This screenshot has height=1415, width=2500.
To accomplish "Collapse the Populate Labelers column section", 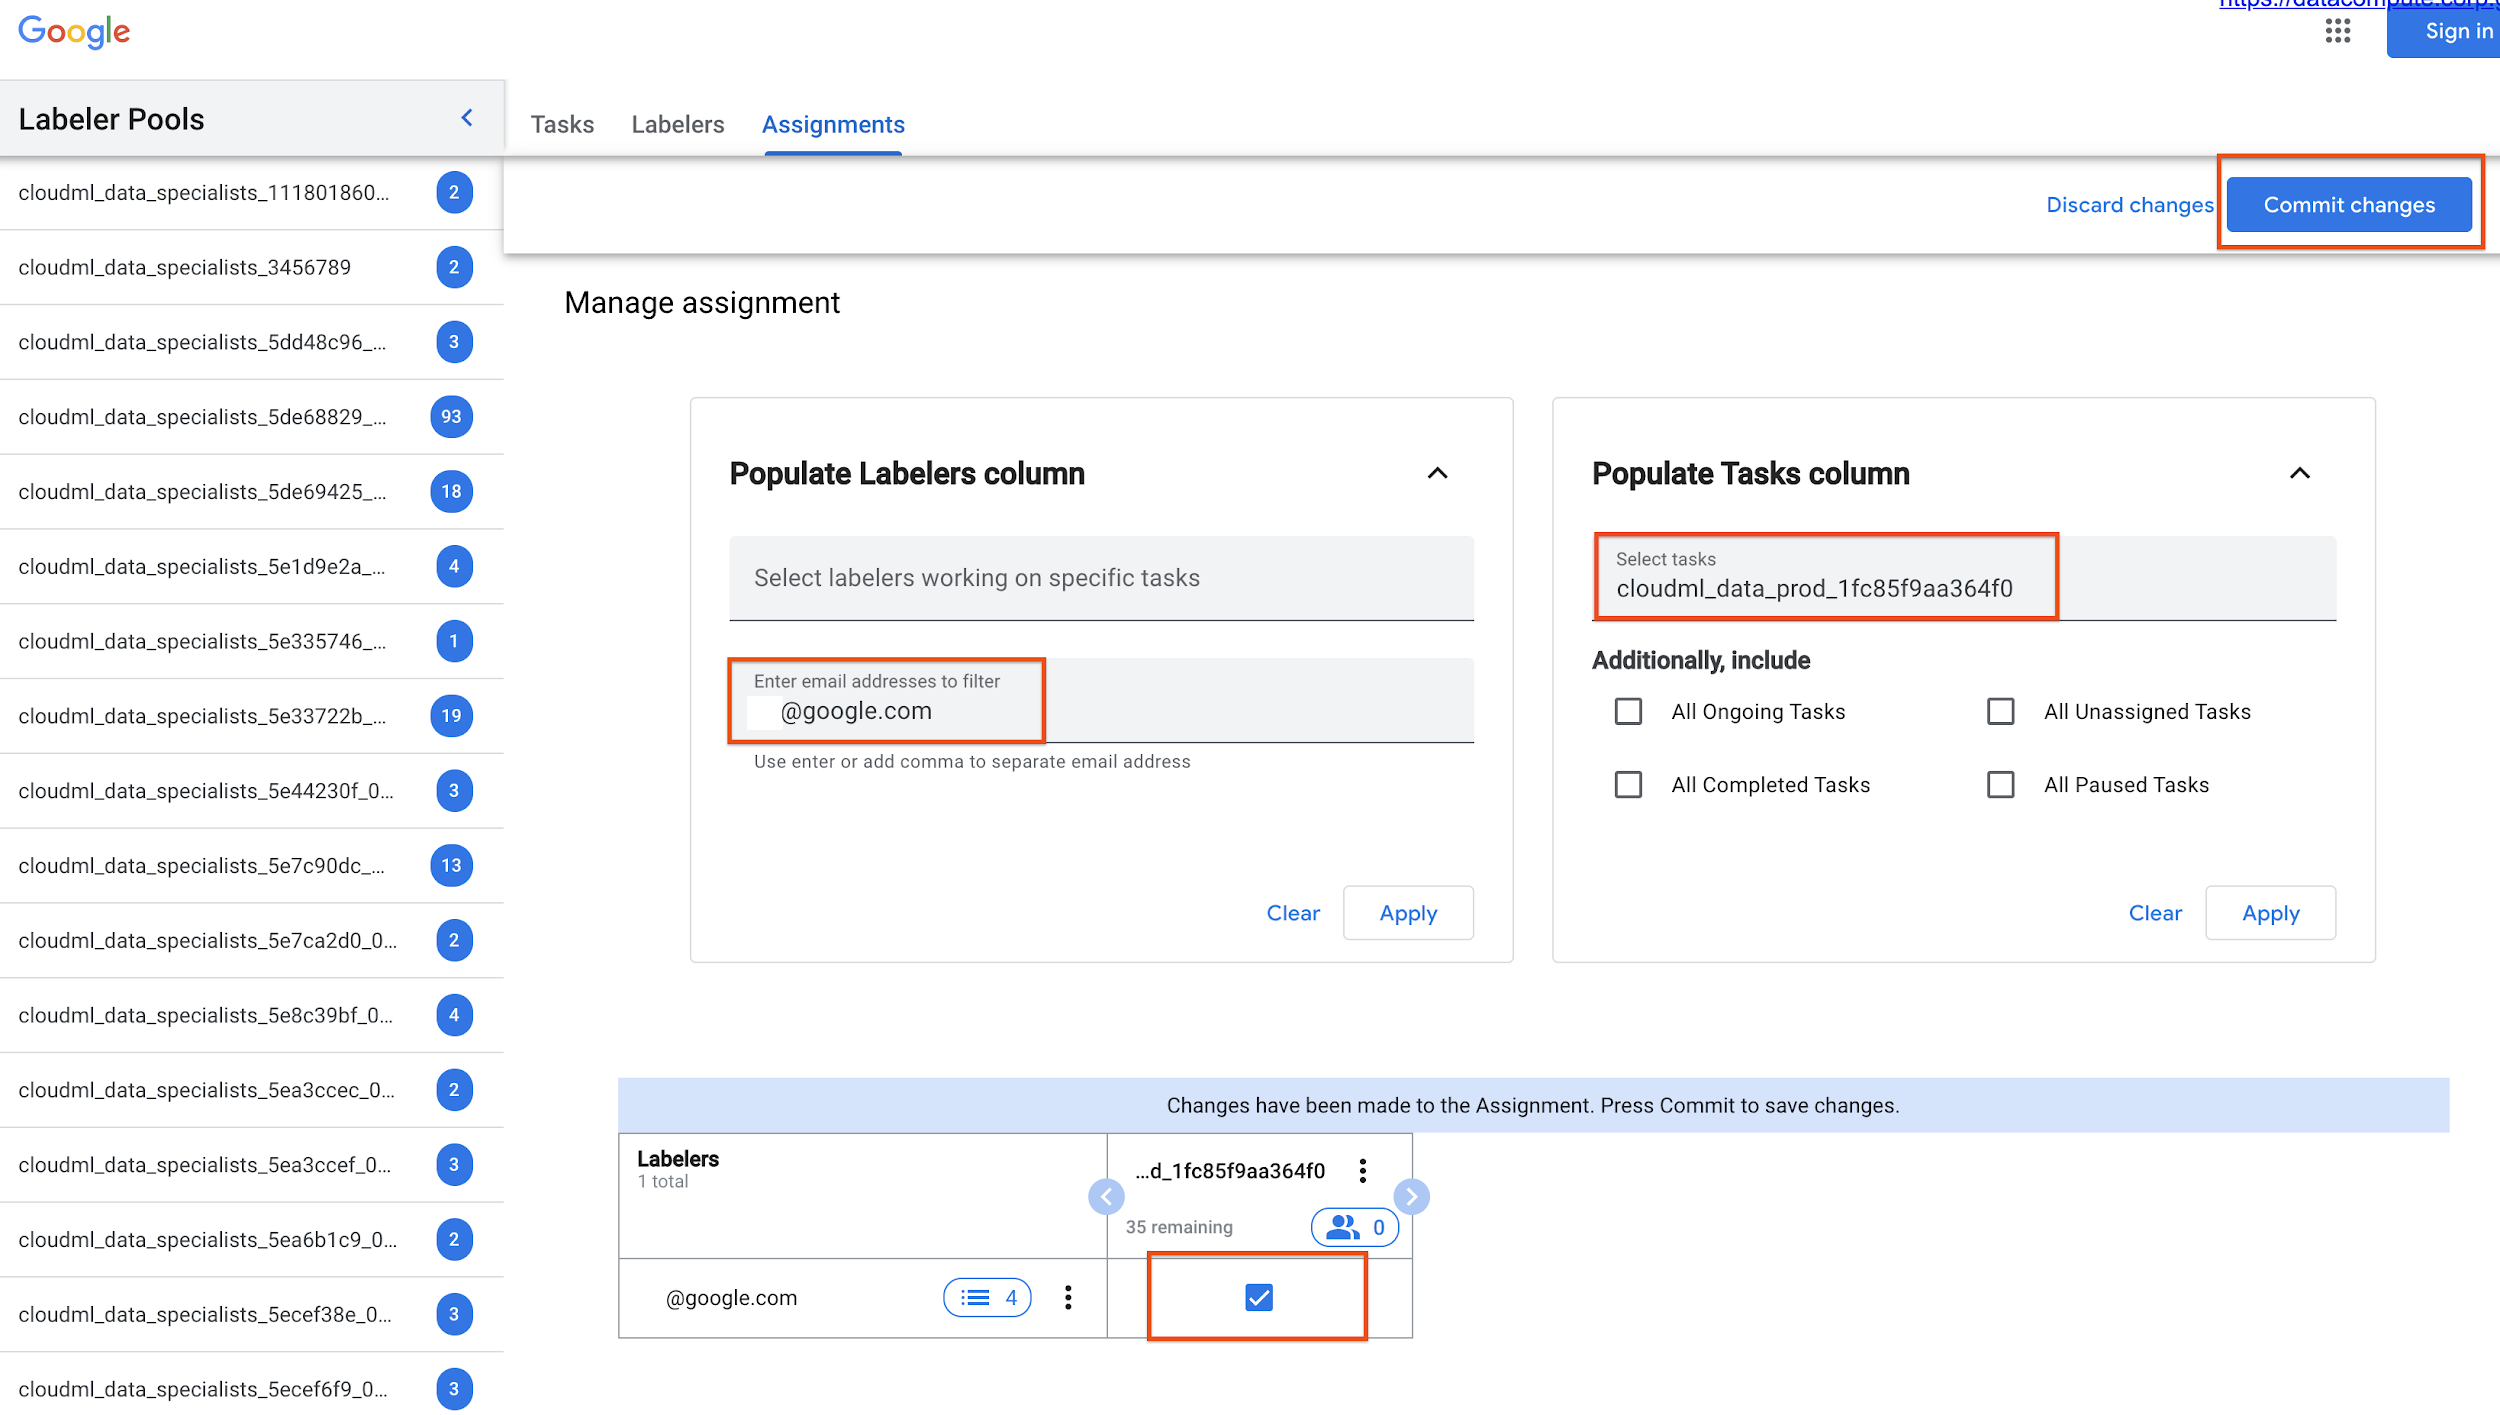I will point(1437,472).
